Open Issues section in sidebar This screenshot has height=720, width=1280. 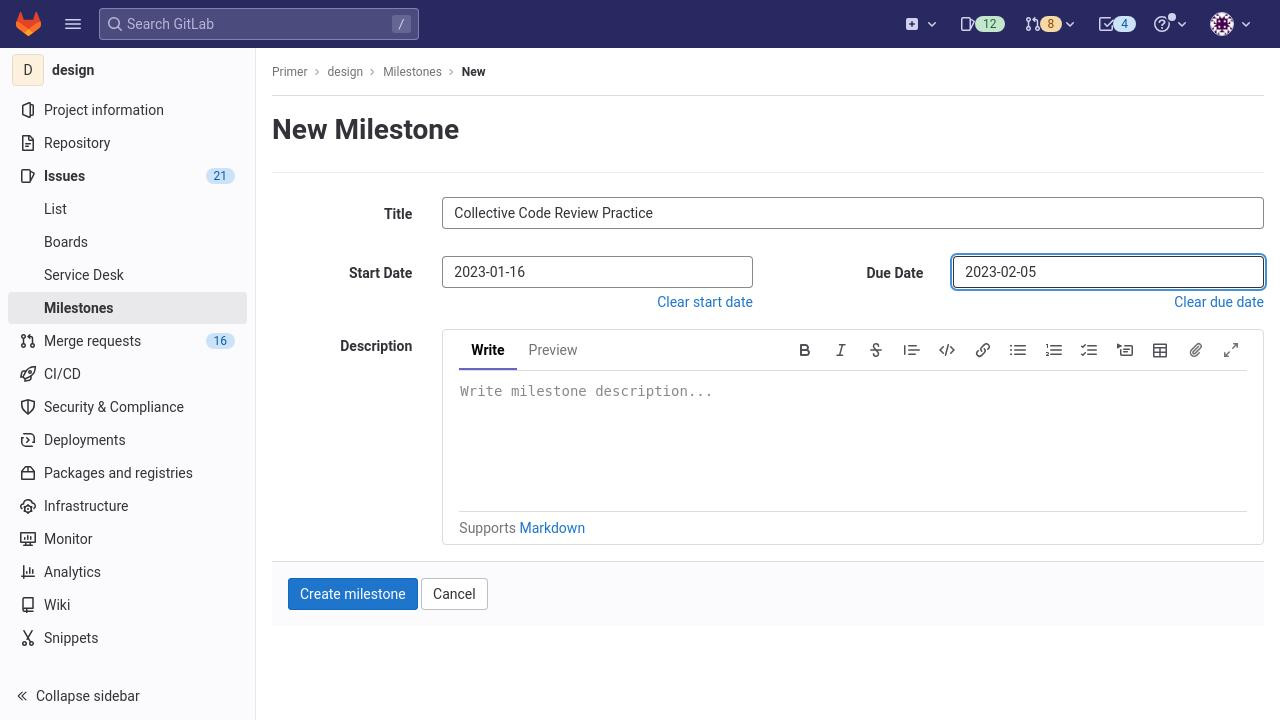127,176
